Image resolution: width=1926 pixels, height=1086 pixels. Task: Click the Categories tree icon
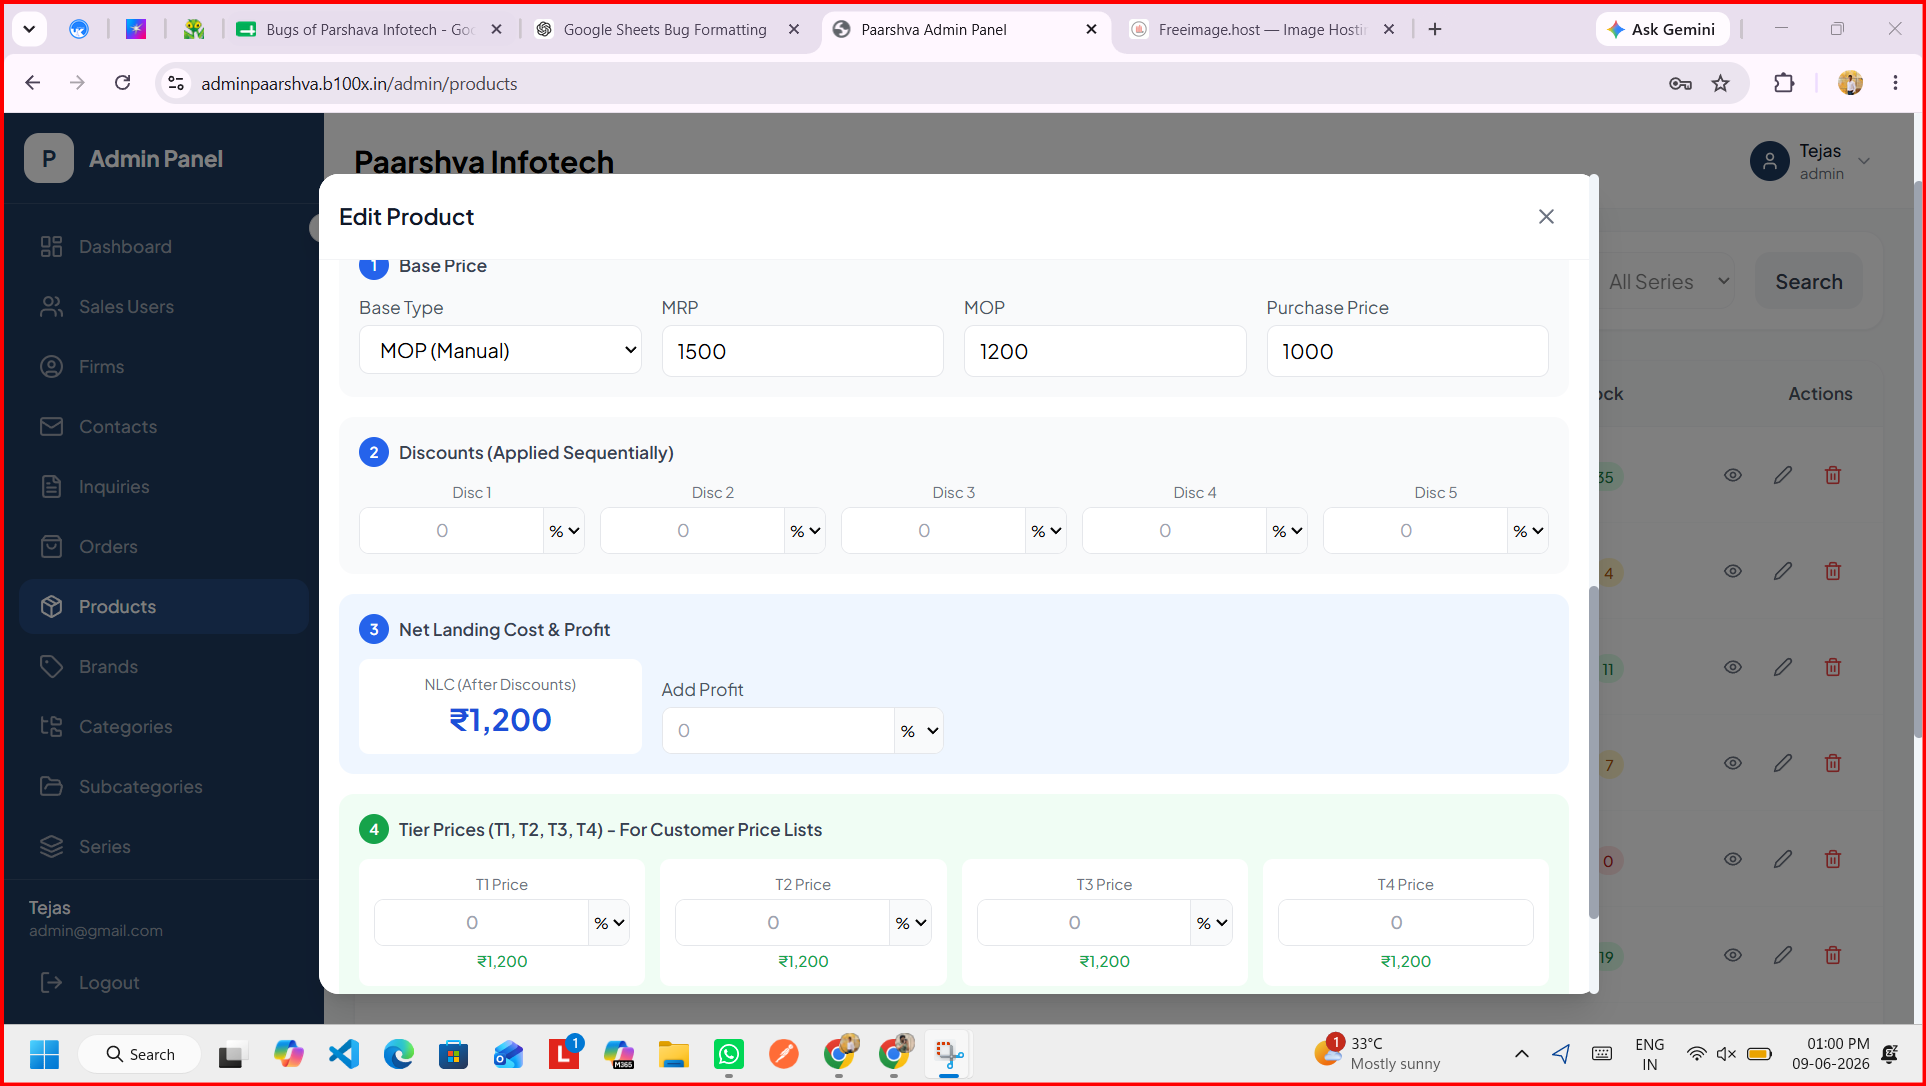(x=52, y=727)
